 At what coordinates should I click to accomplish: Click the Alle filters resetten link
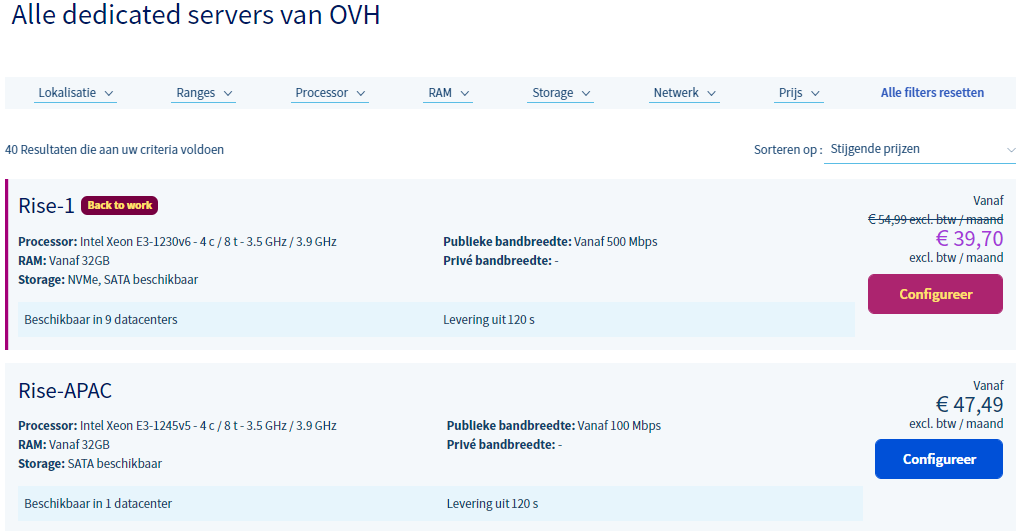(932, 93)
